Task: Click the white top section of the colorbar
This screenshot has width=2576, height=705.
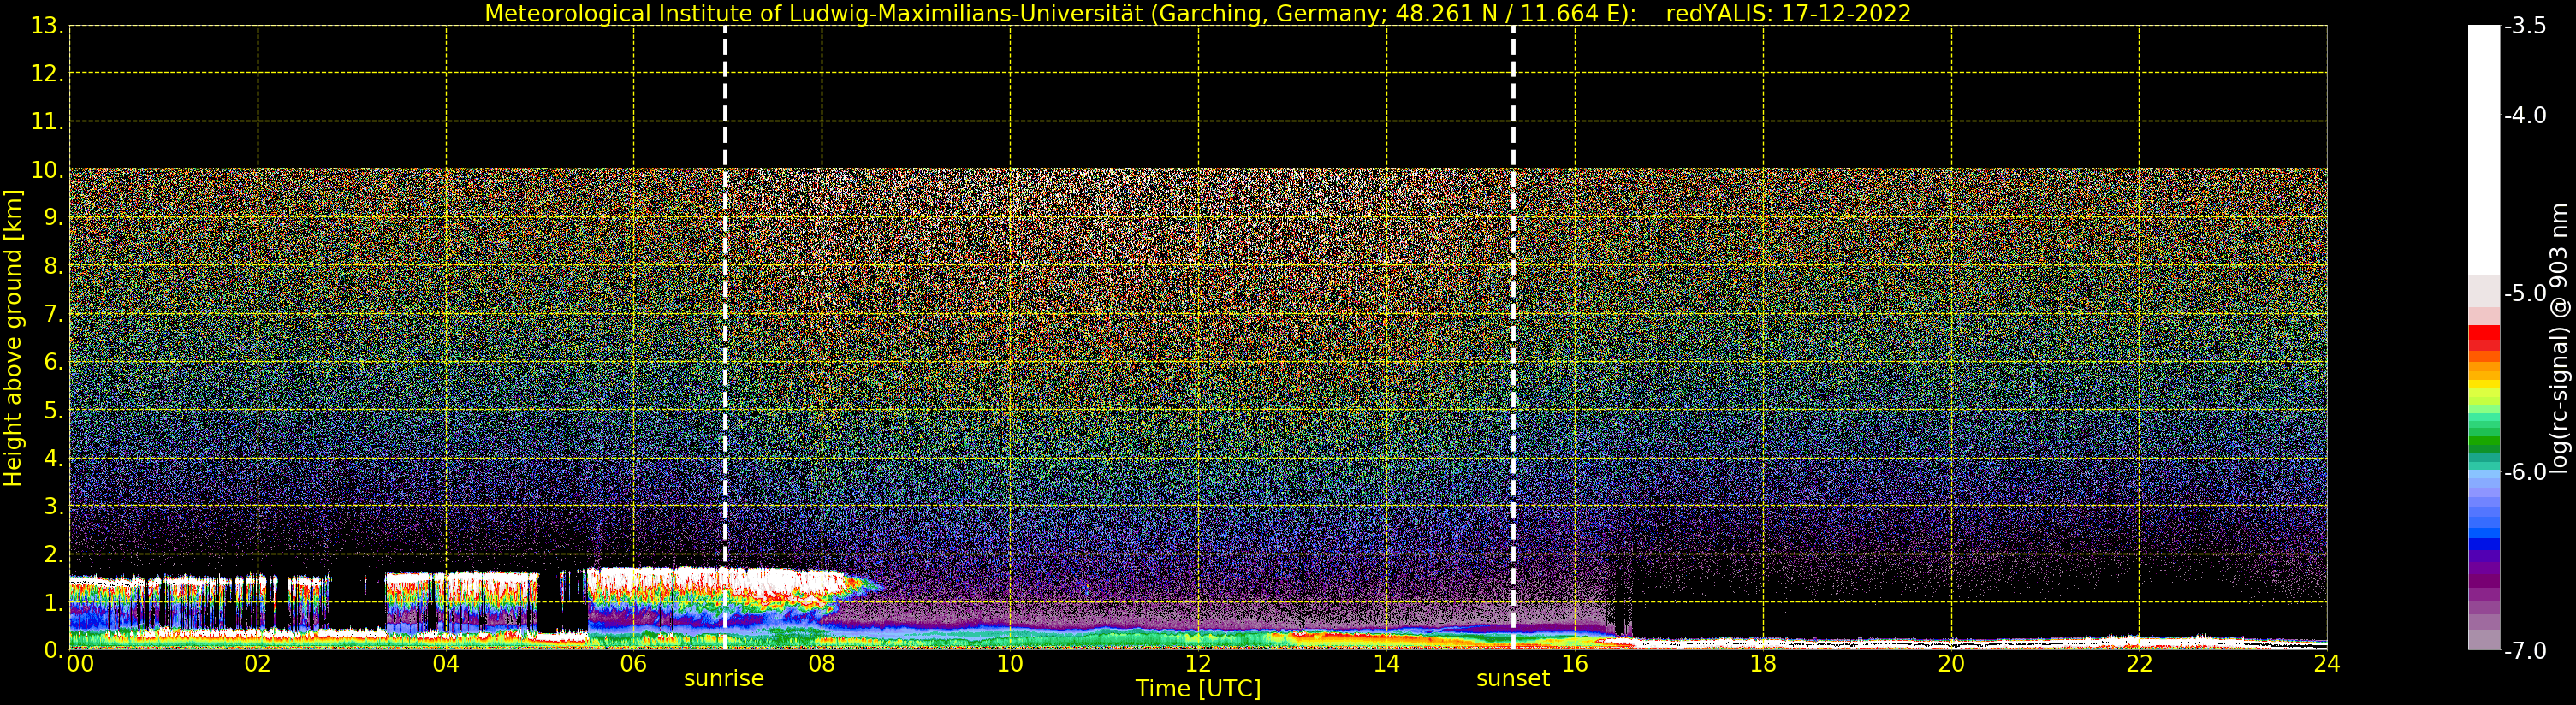Action: (x=2484, y=150)
